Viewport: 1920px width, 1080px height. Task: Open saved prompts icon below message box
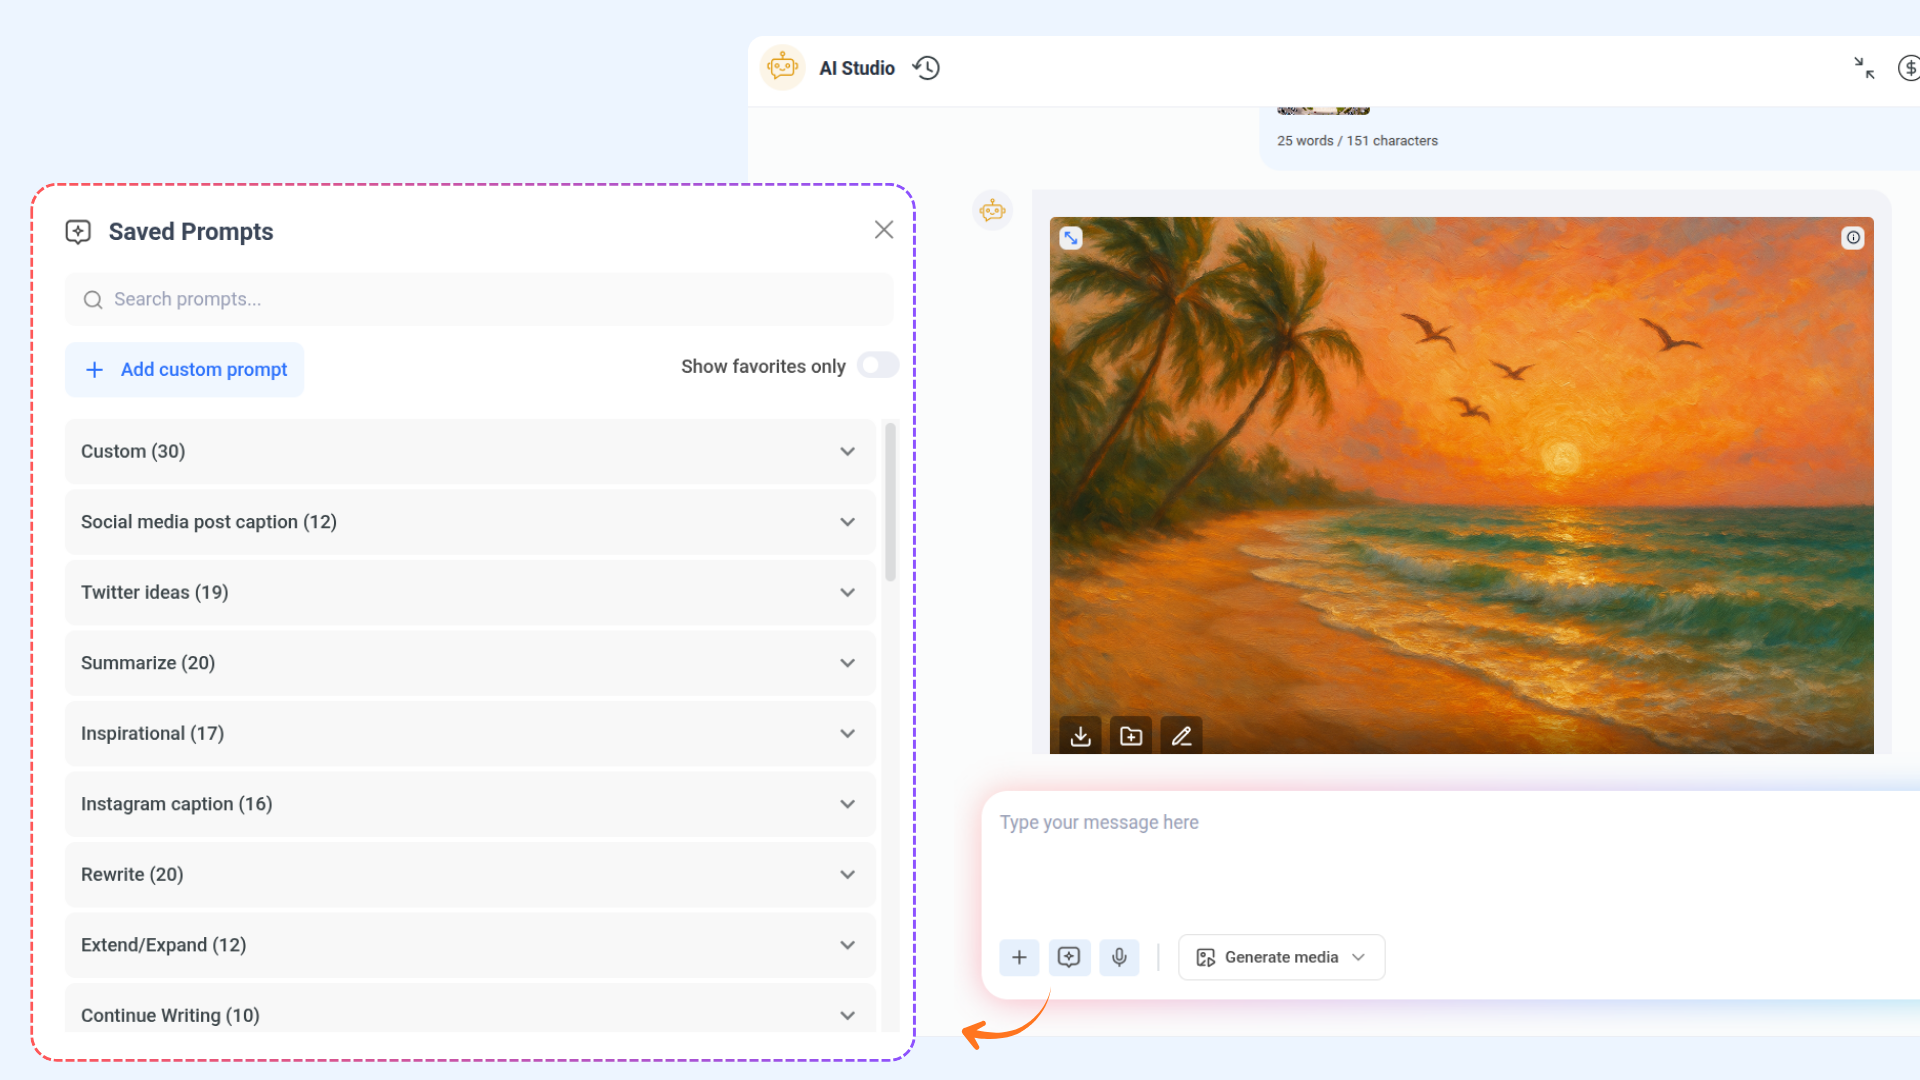coord(1069,957)
